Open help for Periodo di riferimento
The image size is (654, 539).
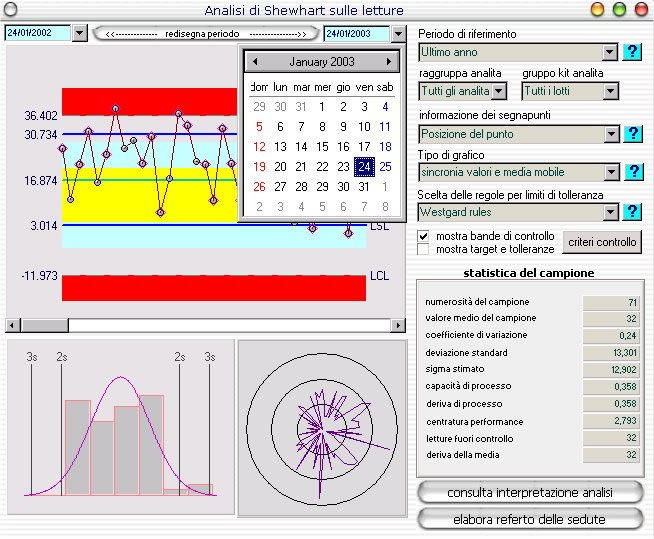click(x=632, y=52)
